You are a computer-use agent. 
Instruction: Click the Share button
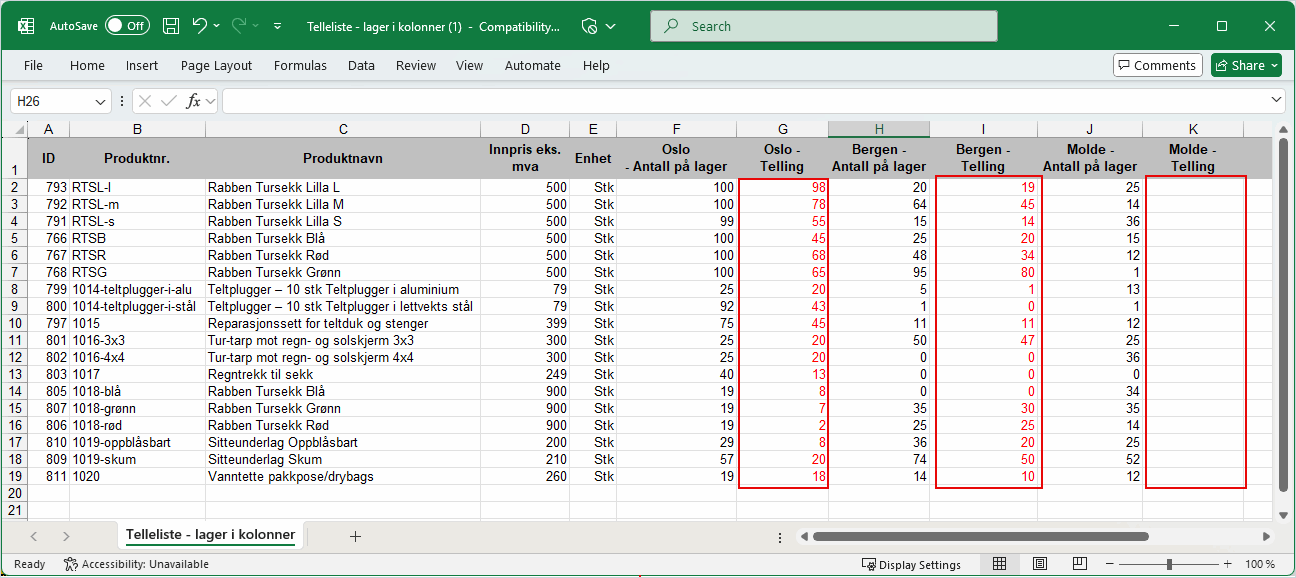1246,65
